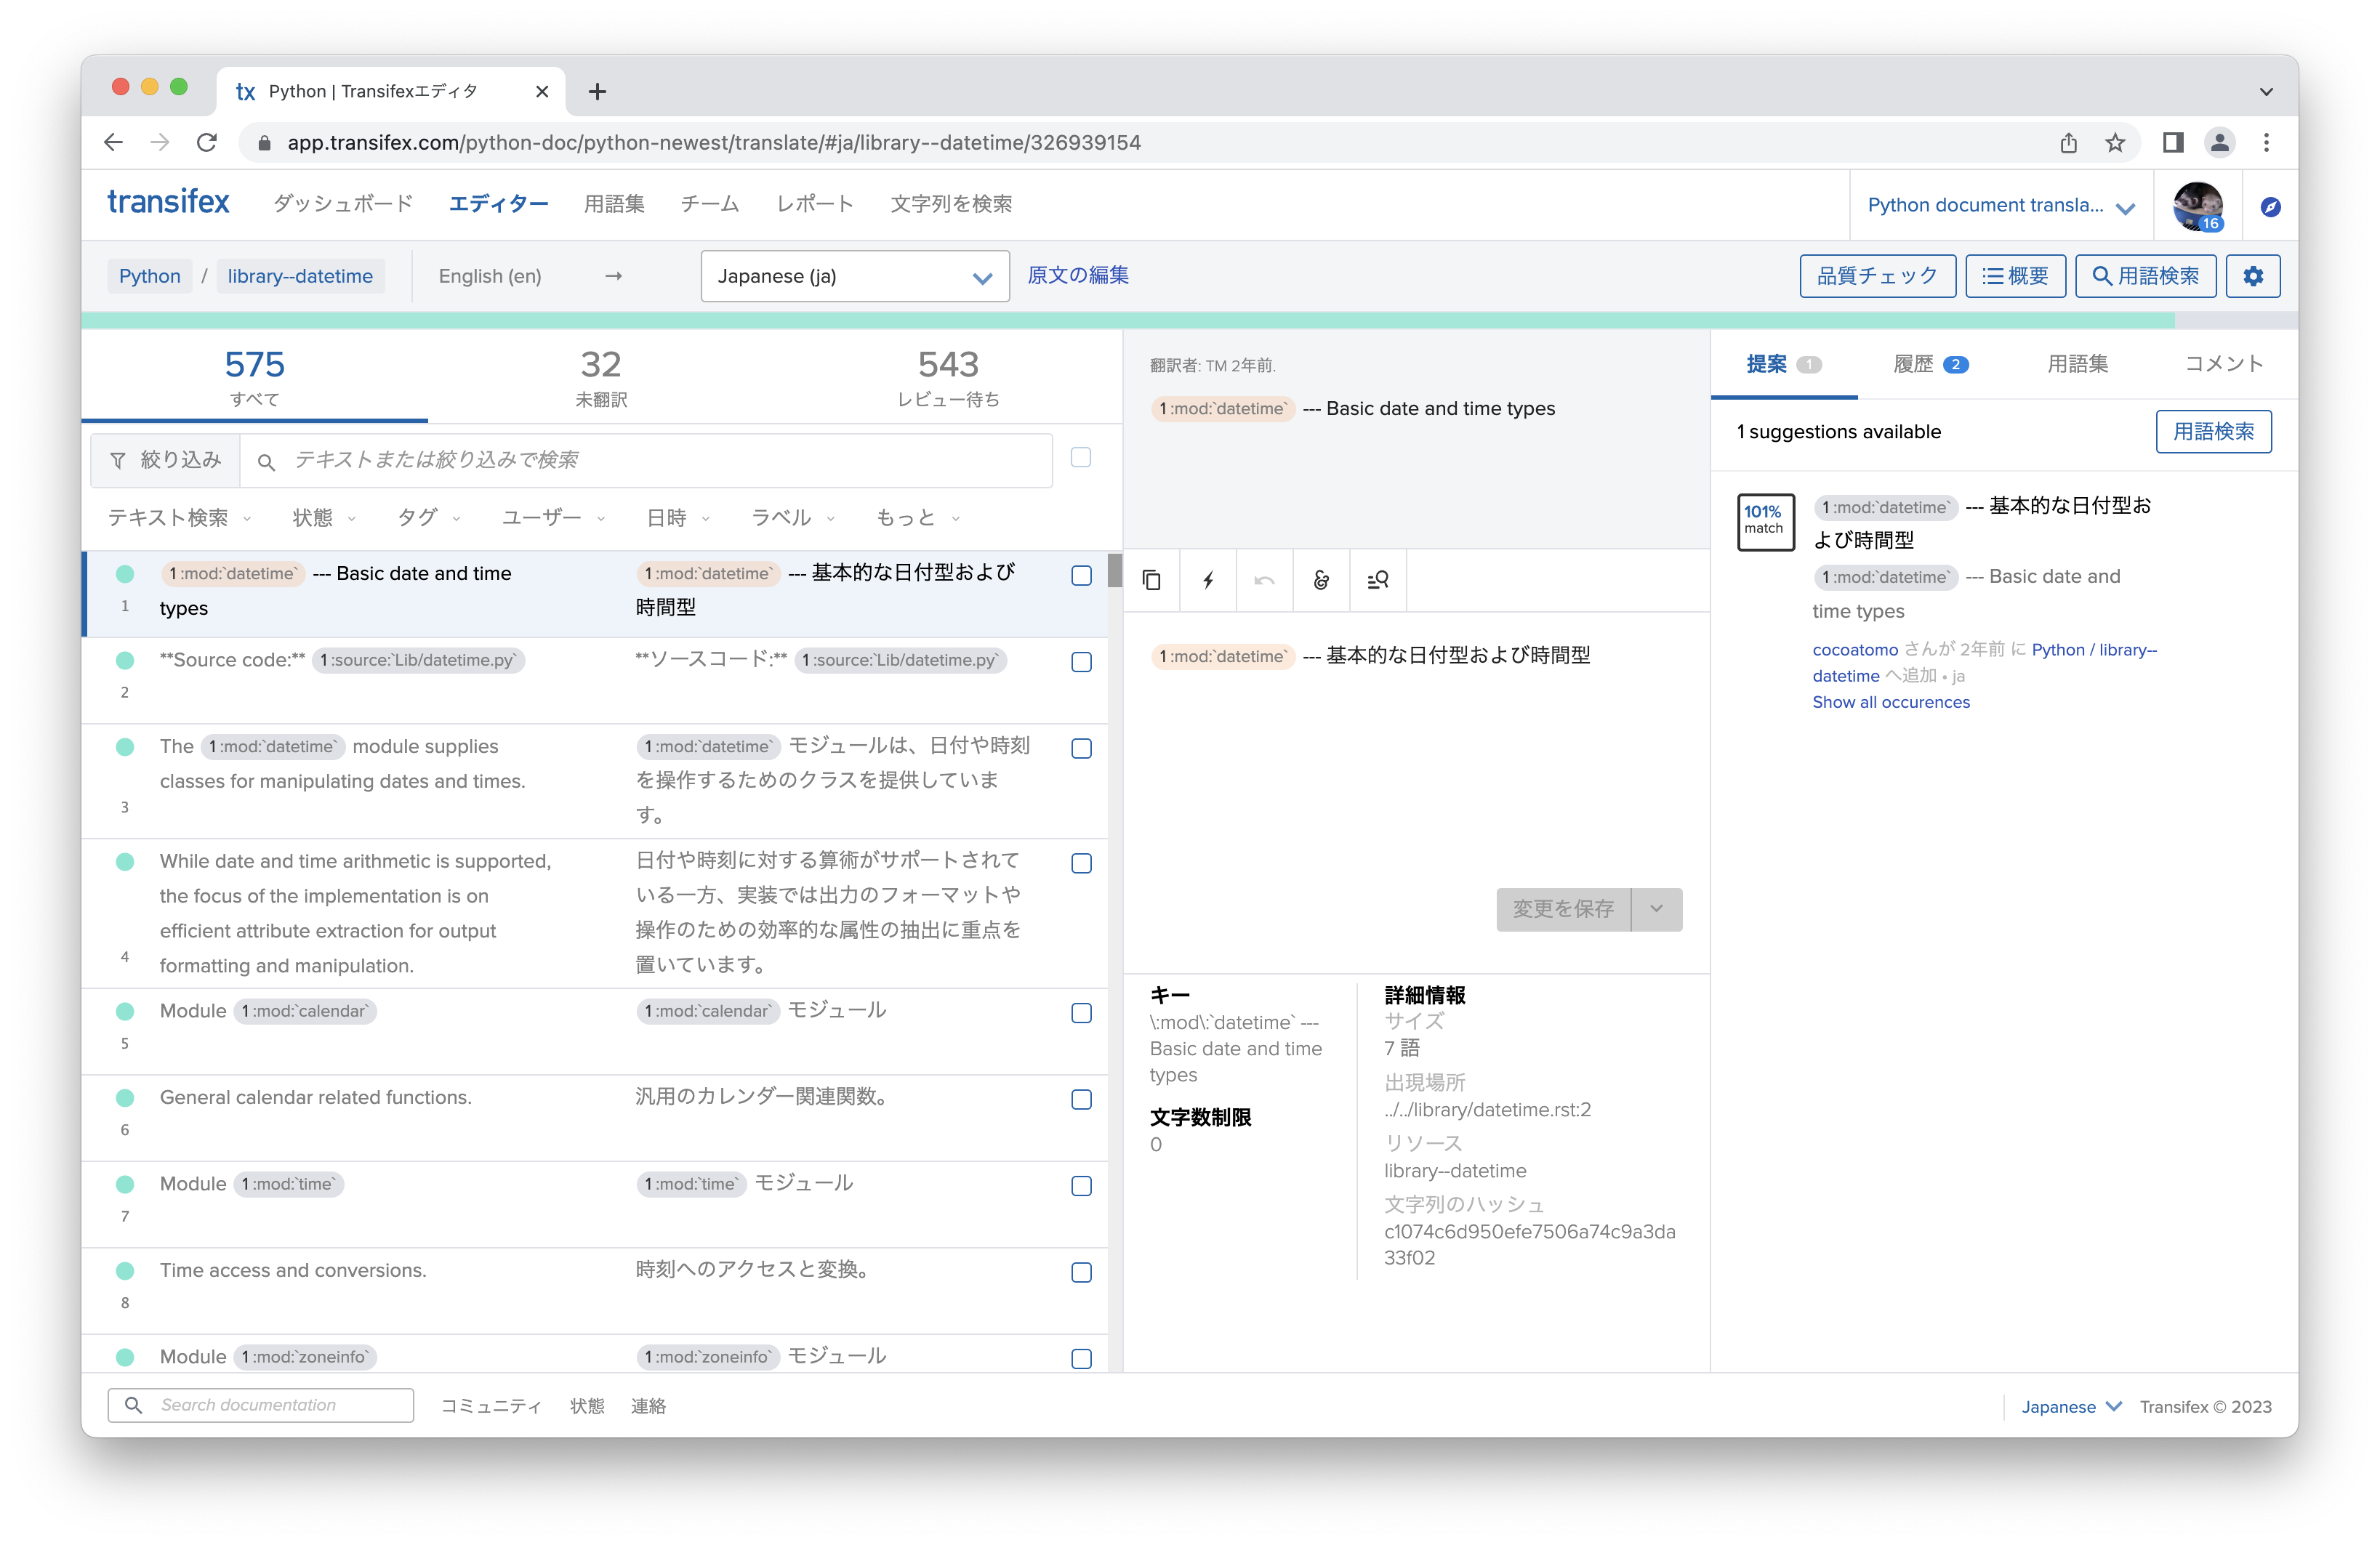The height and width of the screenshot is (1545, 2380).
Task: Click the copy source text icon
Action: pos(1151,580)
